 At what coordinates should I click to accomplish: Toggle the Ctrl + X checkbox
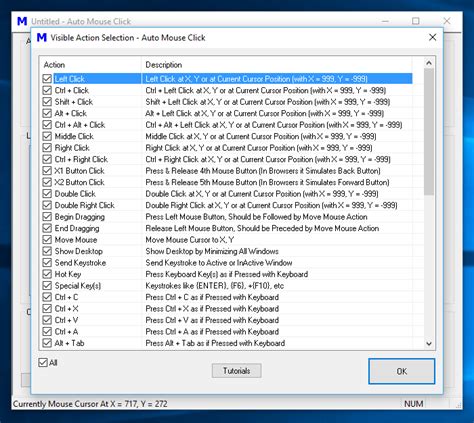pyautogui.click(x=47, y=309)
